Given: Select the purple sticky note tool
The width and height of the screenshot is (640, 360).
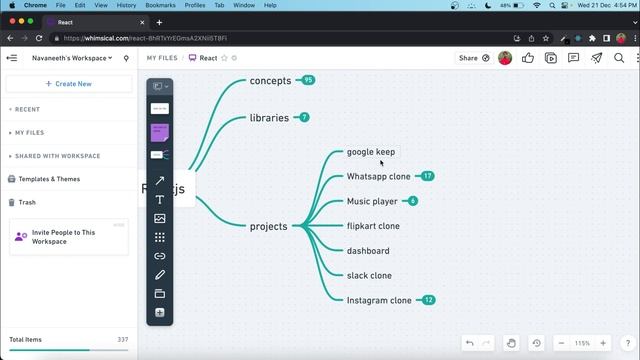Looking at the screenshot, I should coord(160,133).
